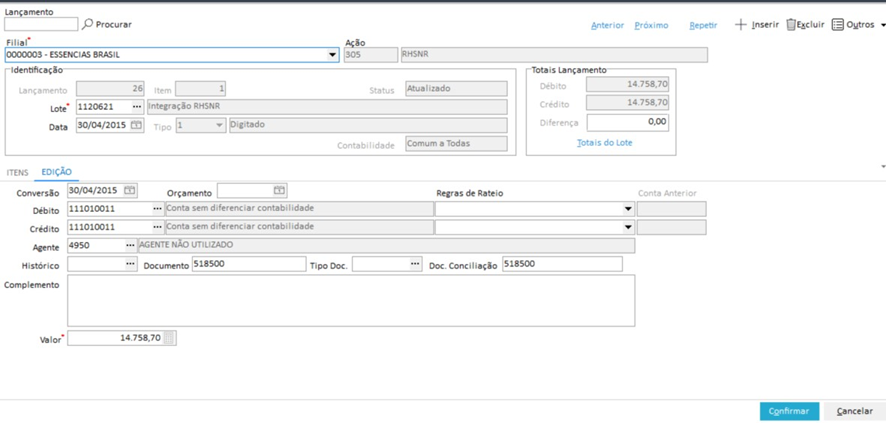
Task: Click the Doc. Conciliação field
Action: [x=562, y=264]
